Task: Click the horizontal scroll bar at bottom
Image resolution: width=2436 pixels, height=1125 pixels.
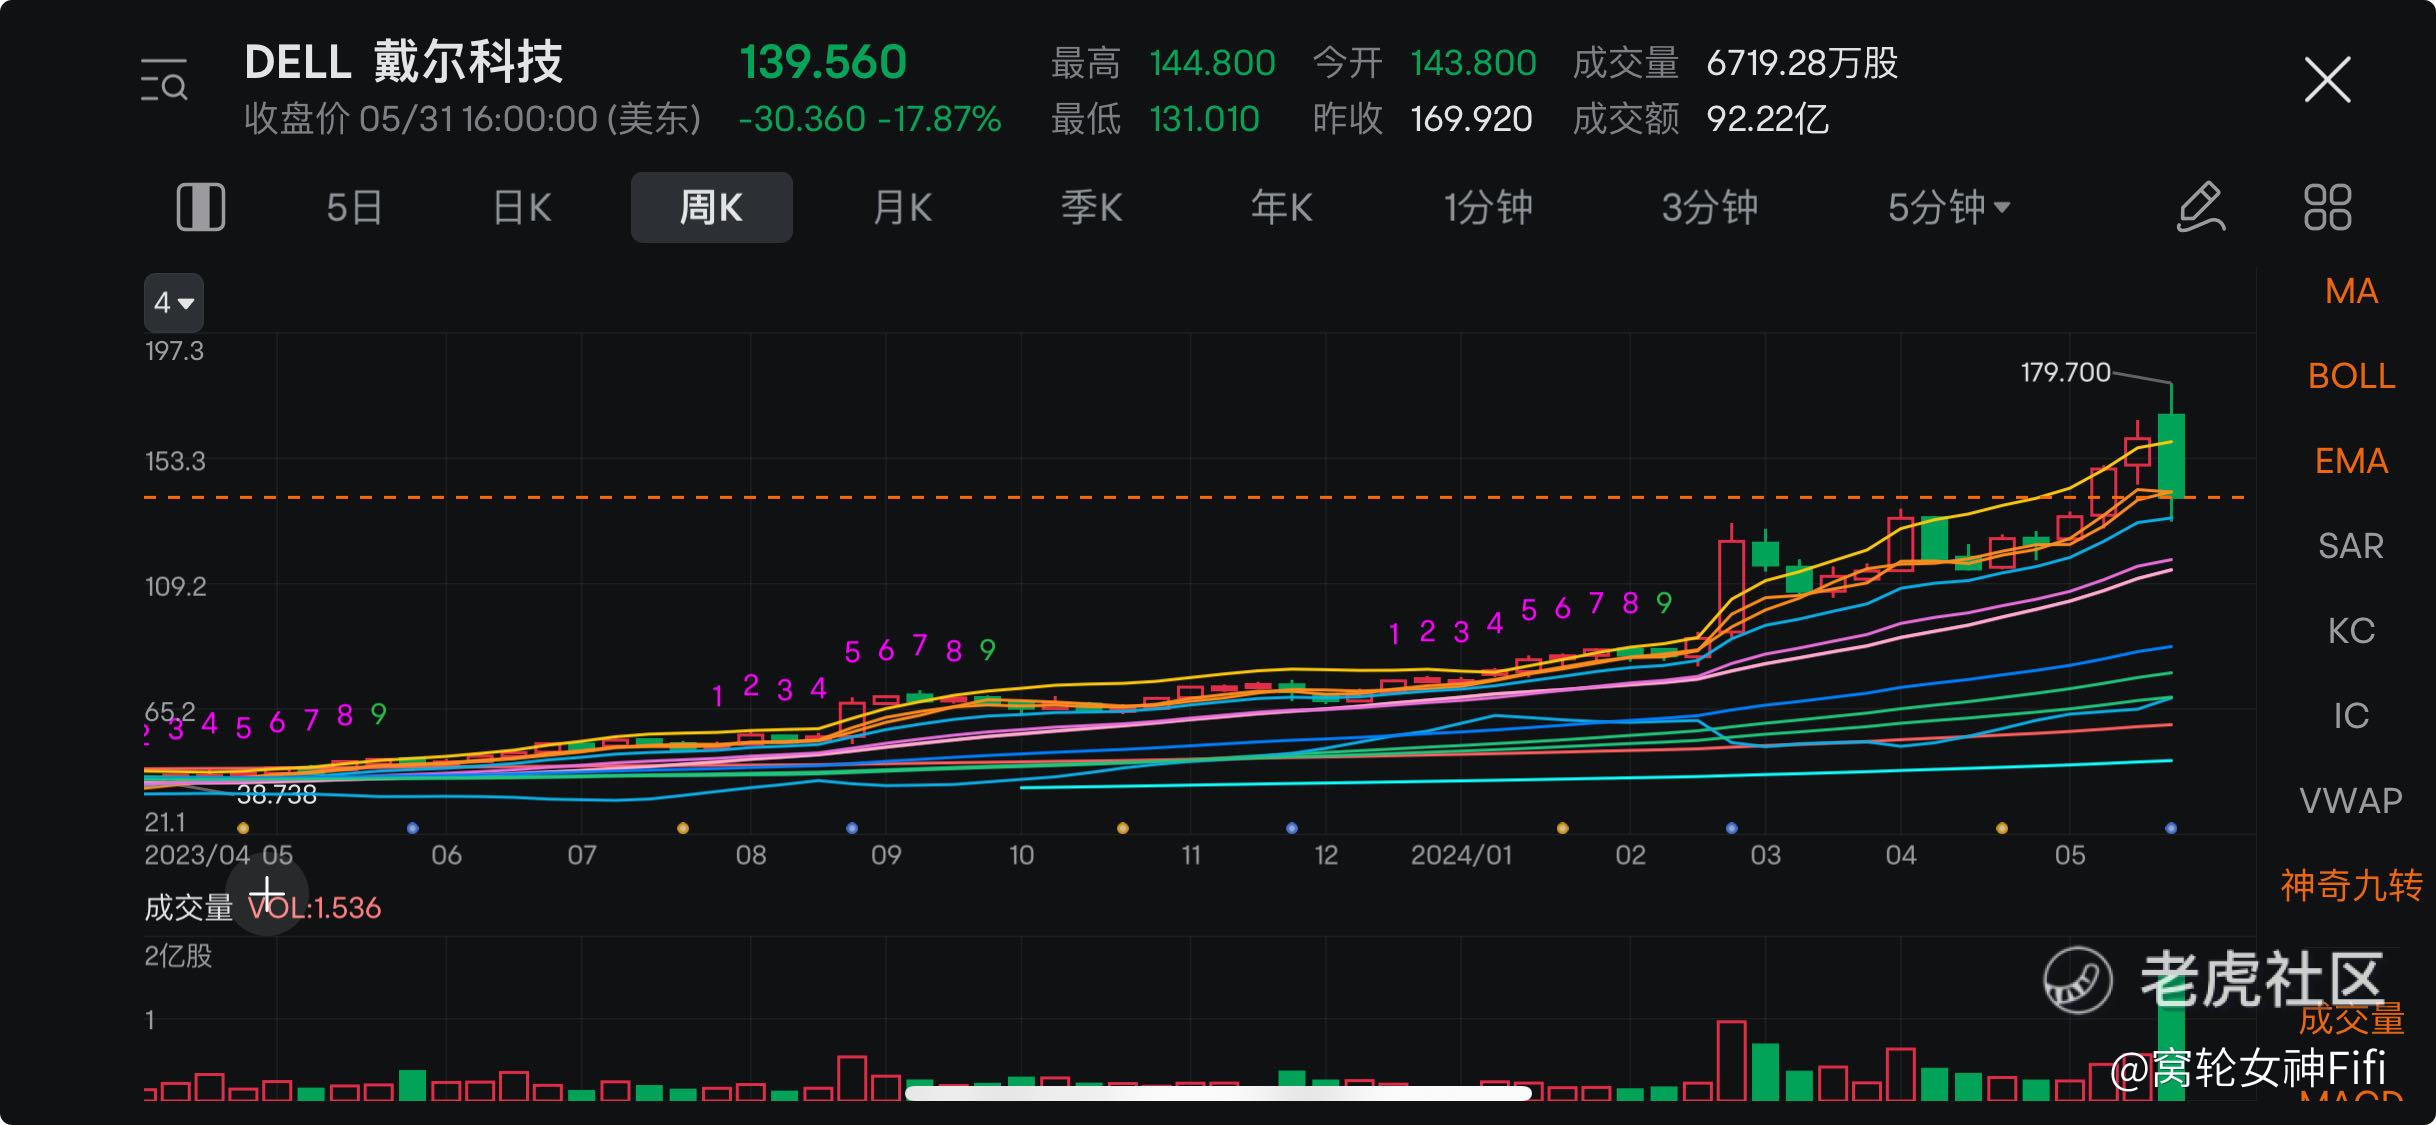Action: (x=1218, y=1093)
